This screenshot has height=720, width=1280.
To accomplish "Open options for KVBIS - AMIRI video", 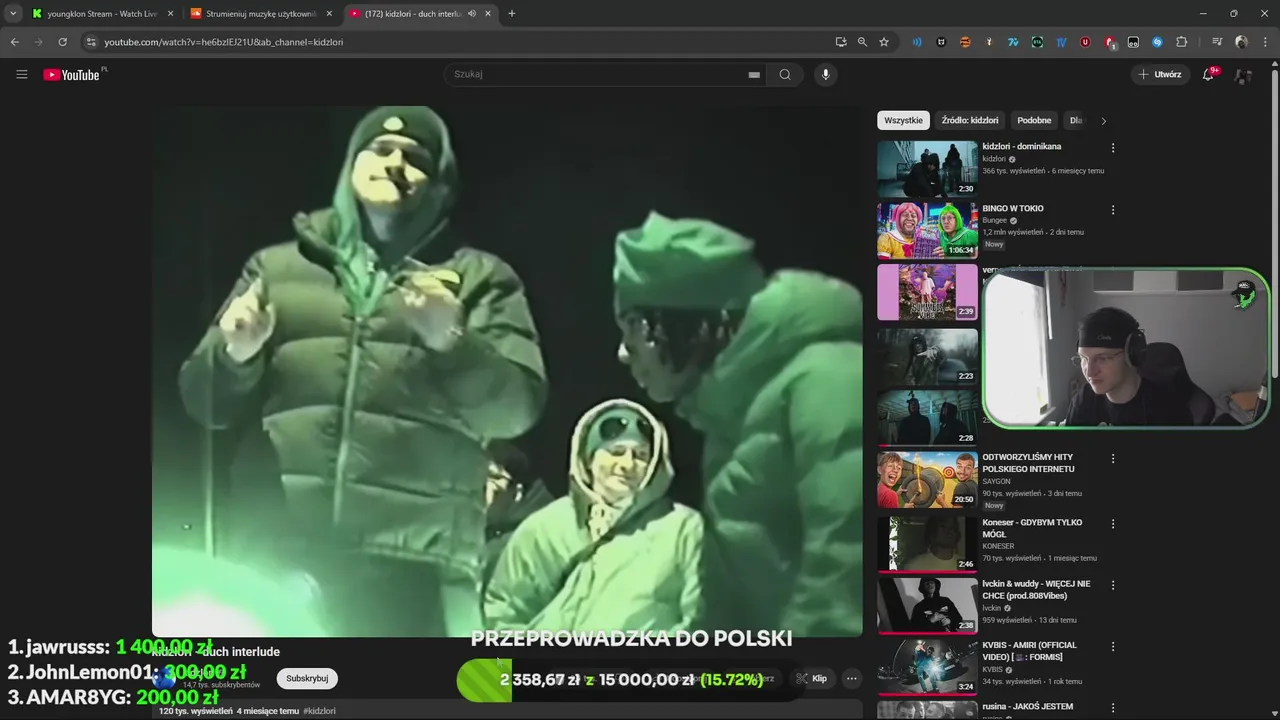I will (x=1113, y=647).
